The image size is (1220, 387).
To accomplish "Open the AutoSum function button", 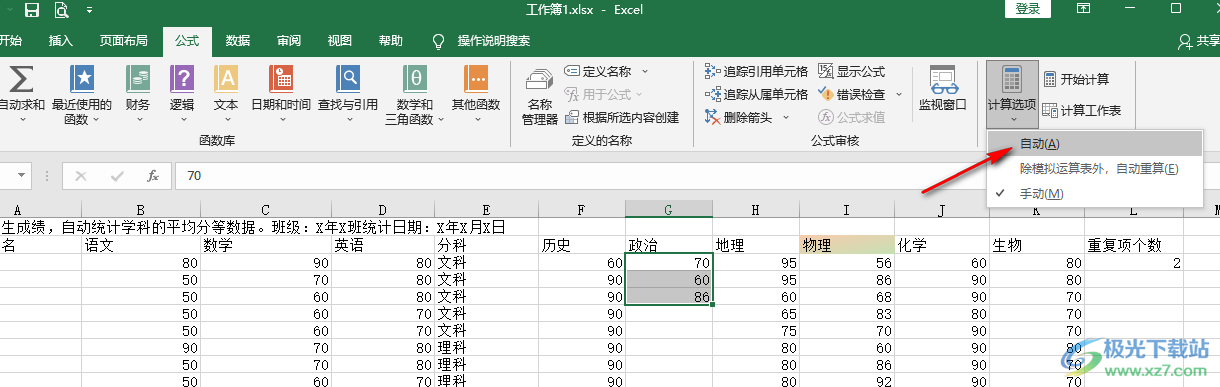I will pos(21,95).
